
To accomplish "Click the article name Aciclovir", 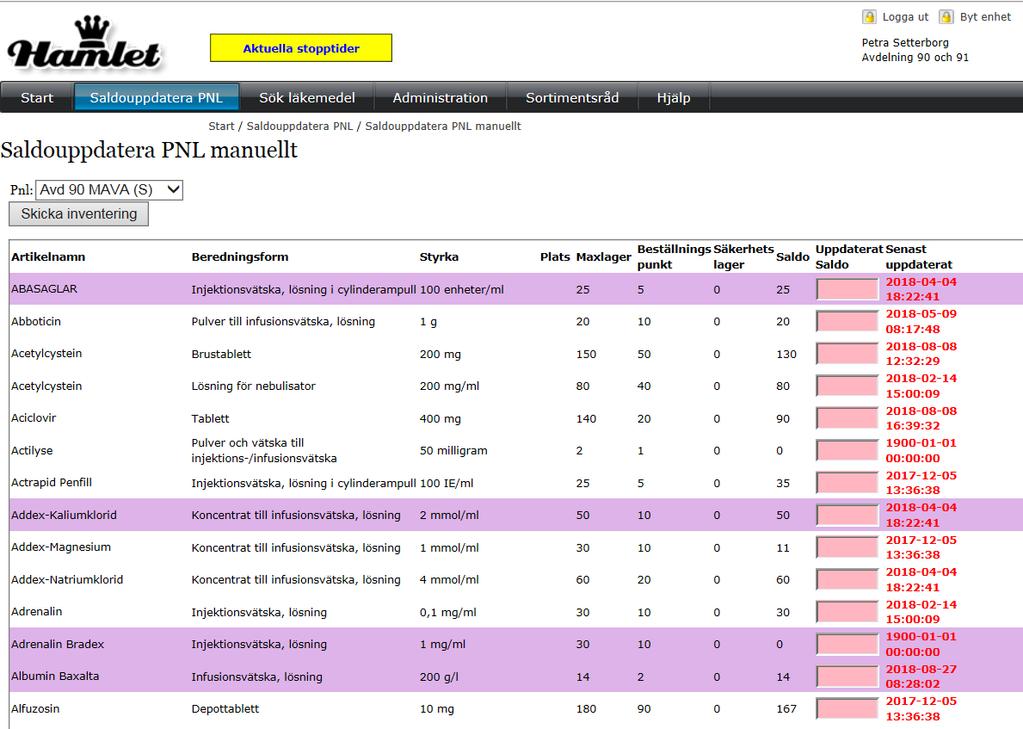I will click(33, 418).
